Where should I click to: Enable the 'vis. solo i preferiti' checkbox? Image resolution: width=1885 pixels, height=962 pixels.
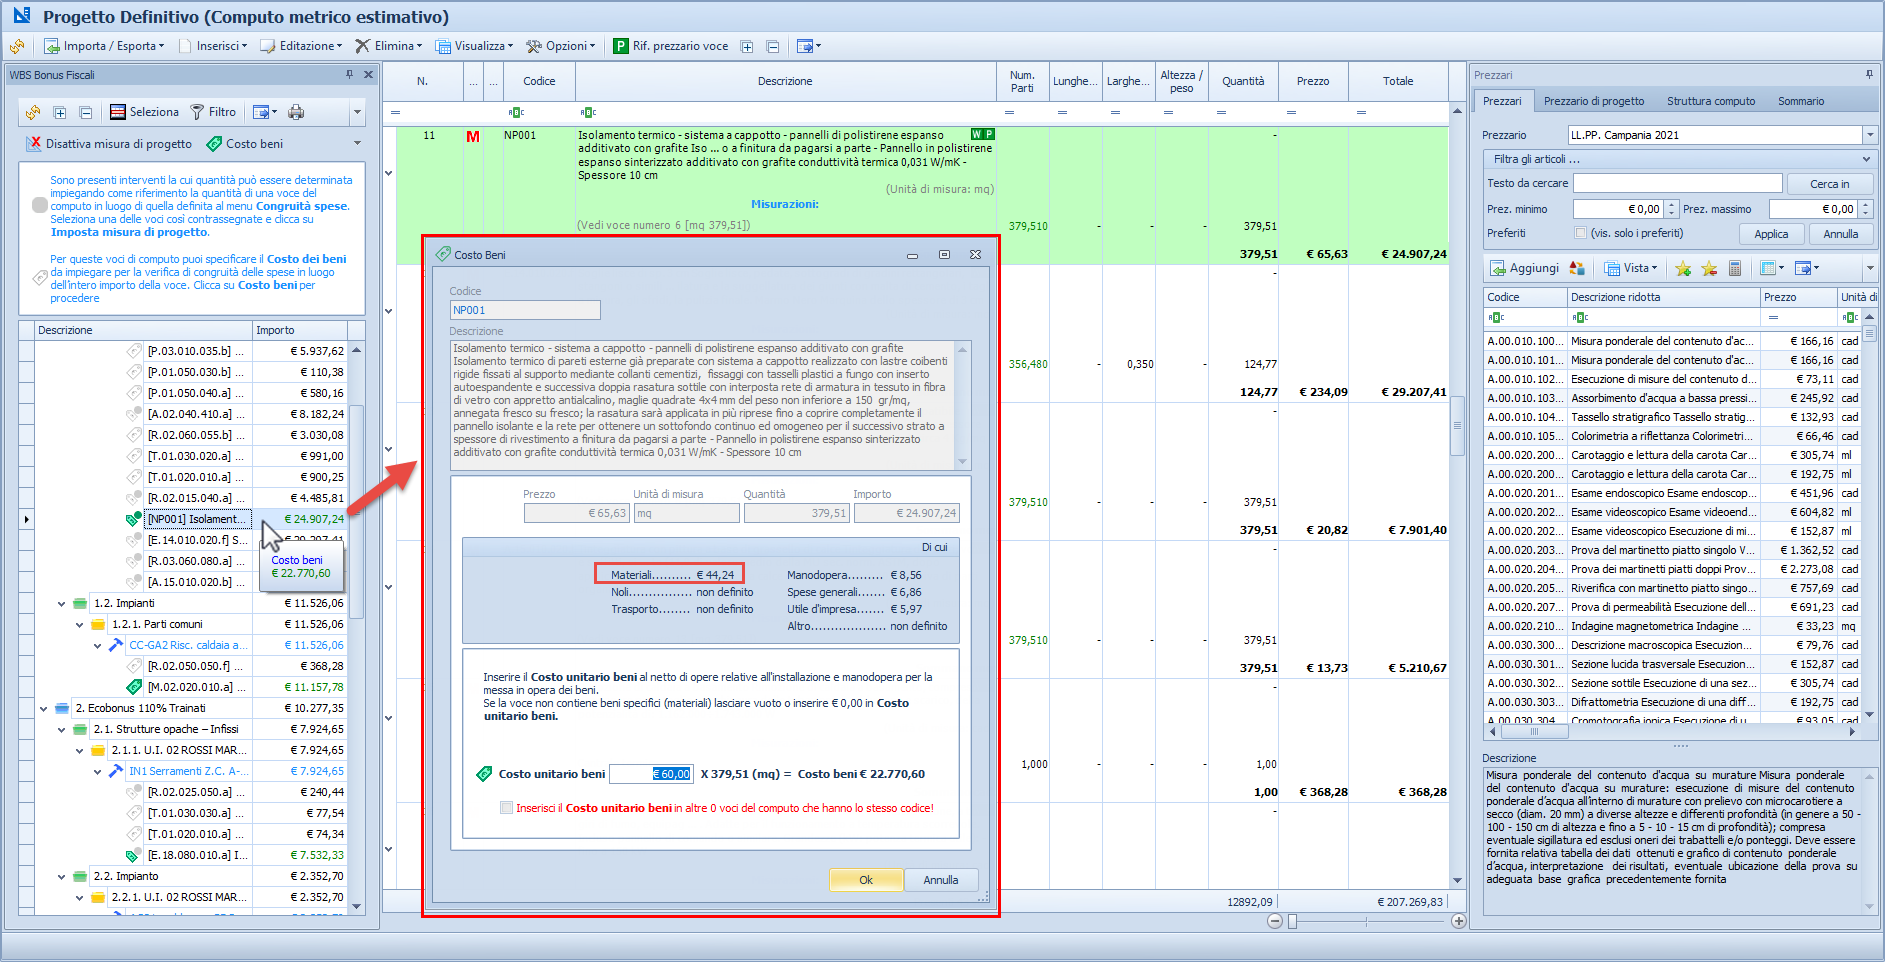pos(1581,233)
